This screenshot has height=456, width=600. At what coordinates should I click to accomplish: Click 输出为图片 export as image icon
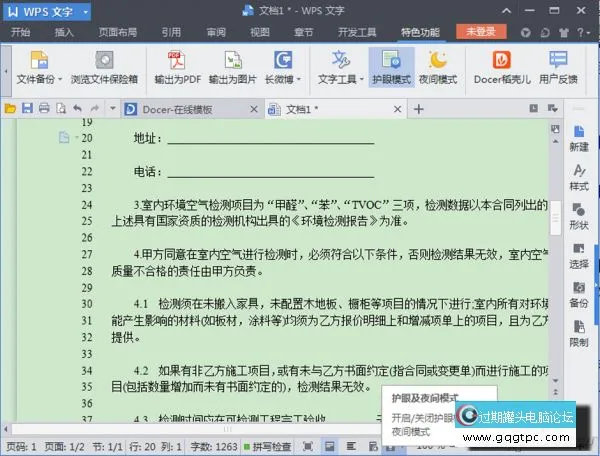coord(232,66)
